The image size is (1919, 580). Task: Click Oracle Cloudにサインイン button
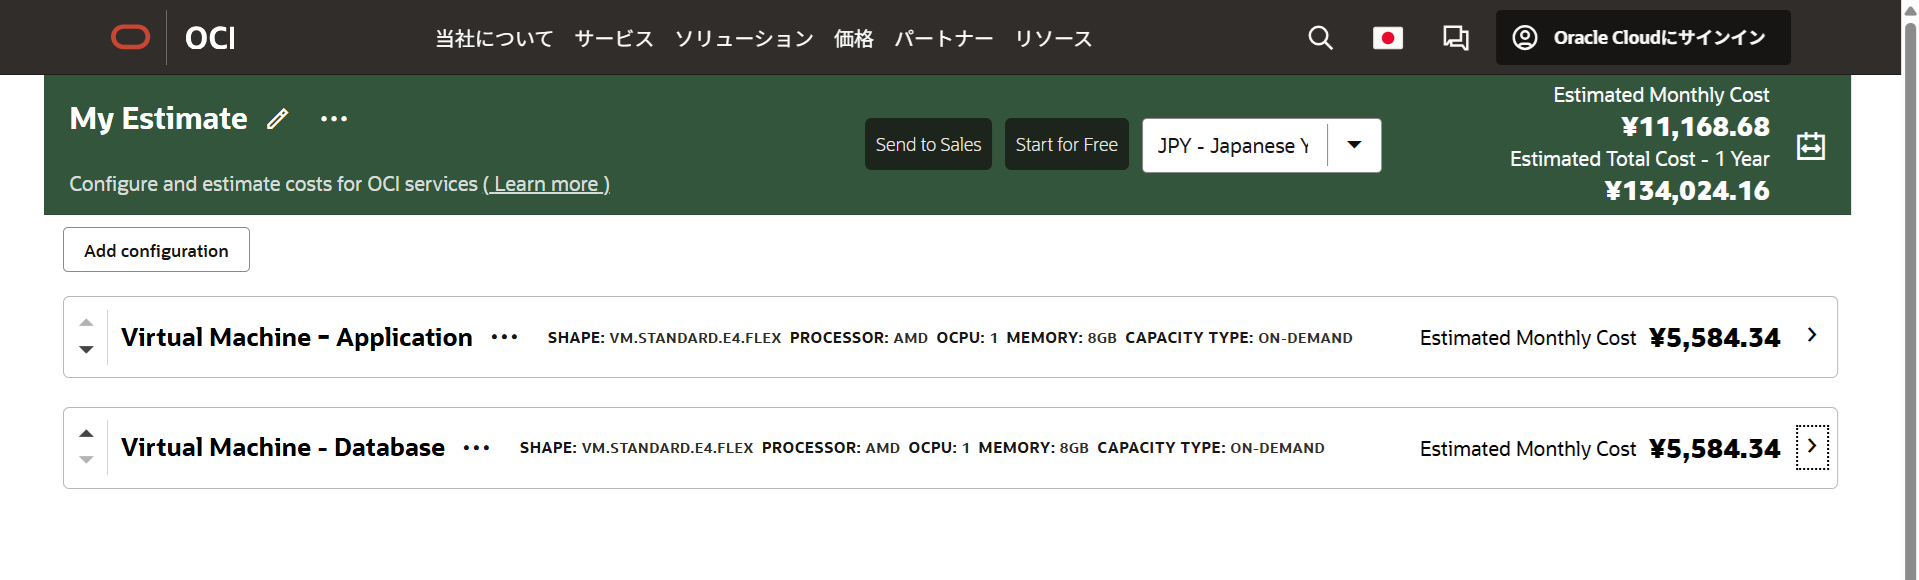(x=1643, y=38)
